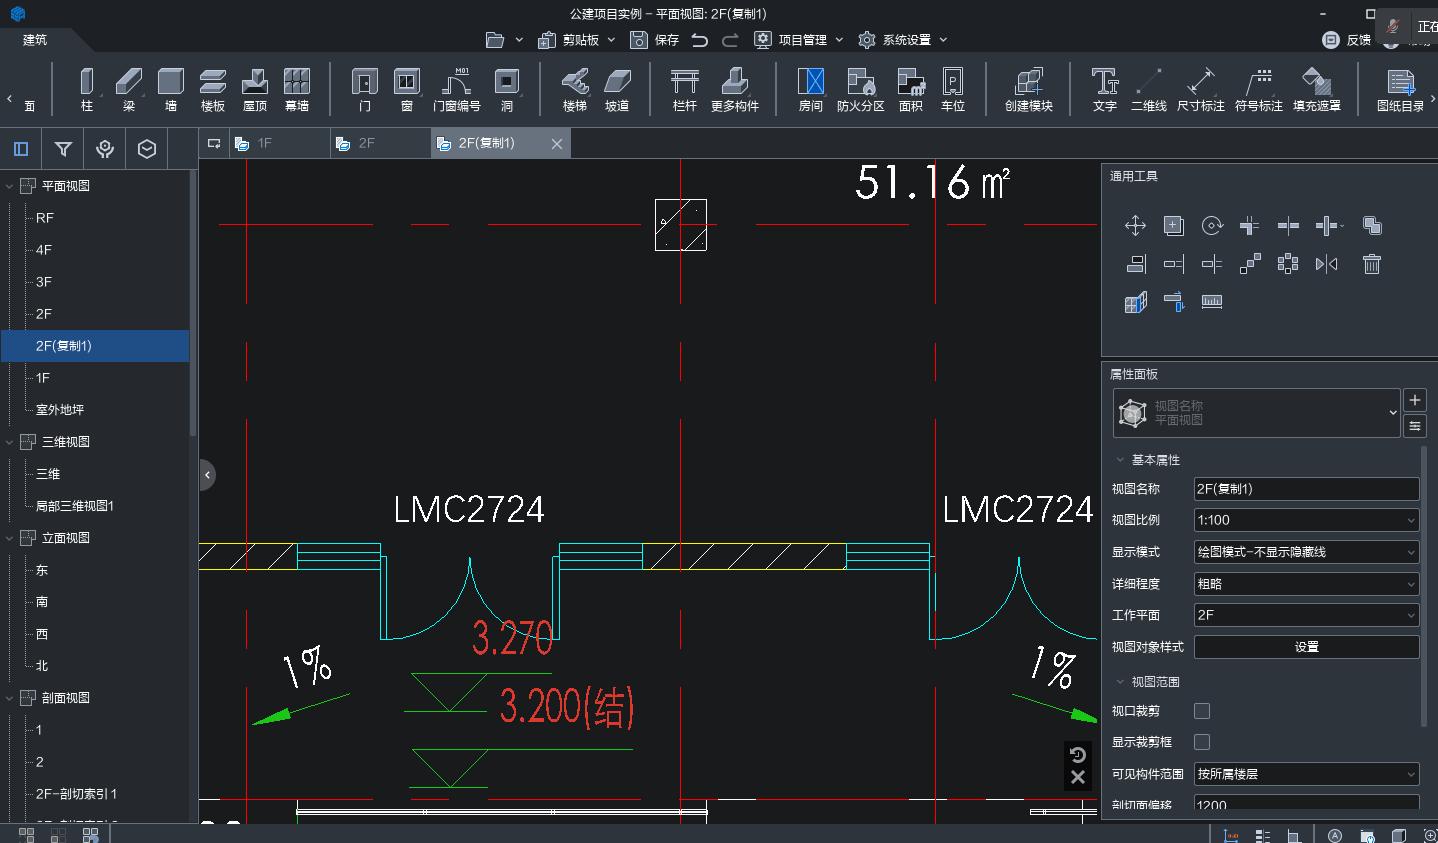Select the Wall (墙) tool

click(x=171, y=89)
